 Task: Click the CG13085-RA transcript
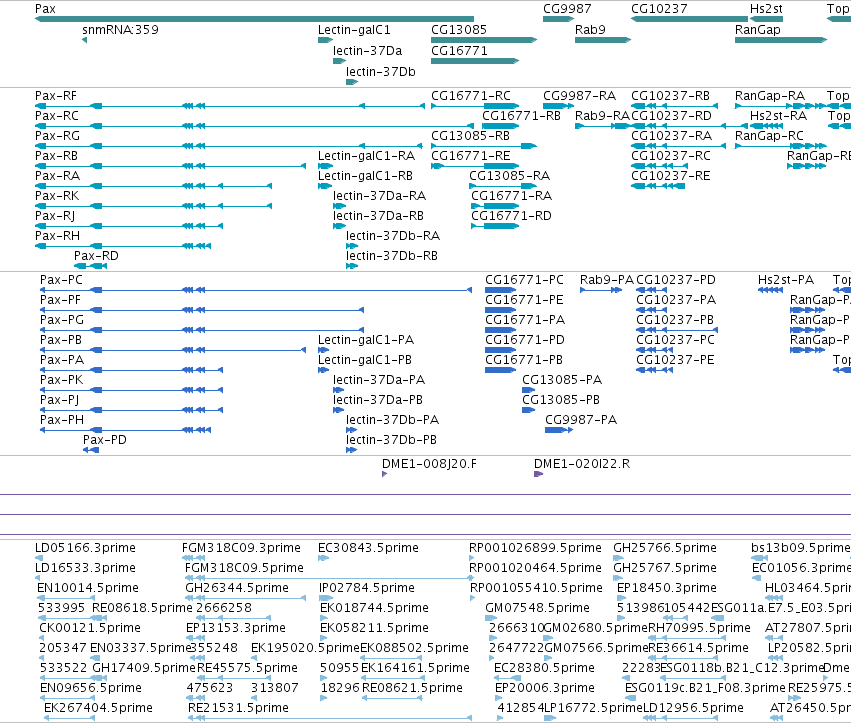click(x=509, y=176)
